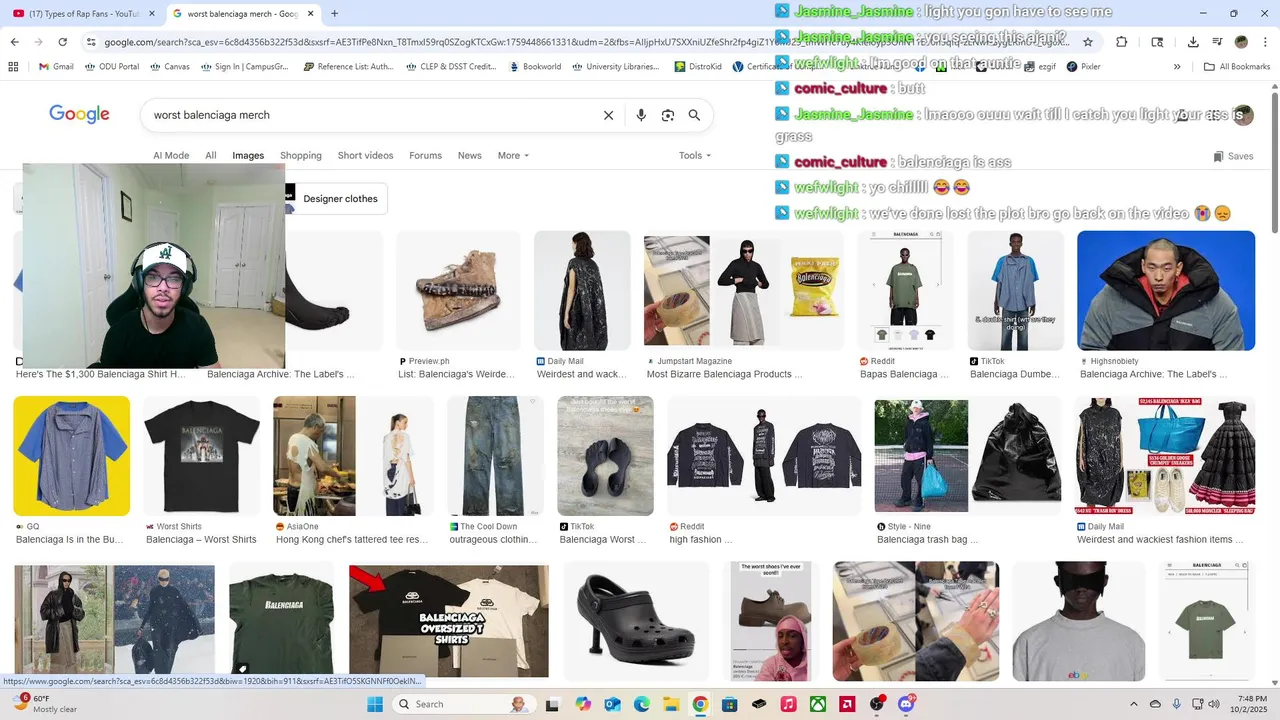Open the black high-heel Crocs image
The image size is (1280, 720).
pyautogui.click(x=637, y=620)
